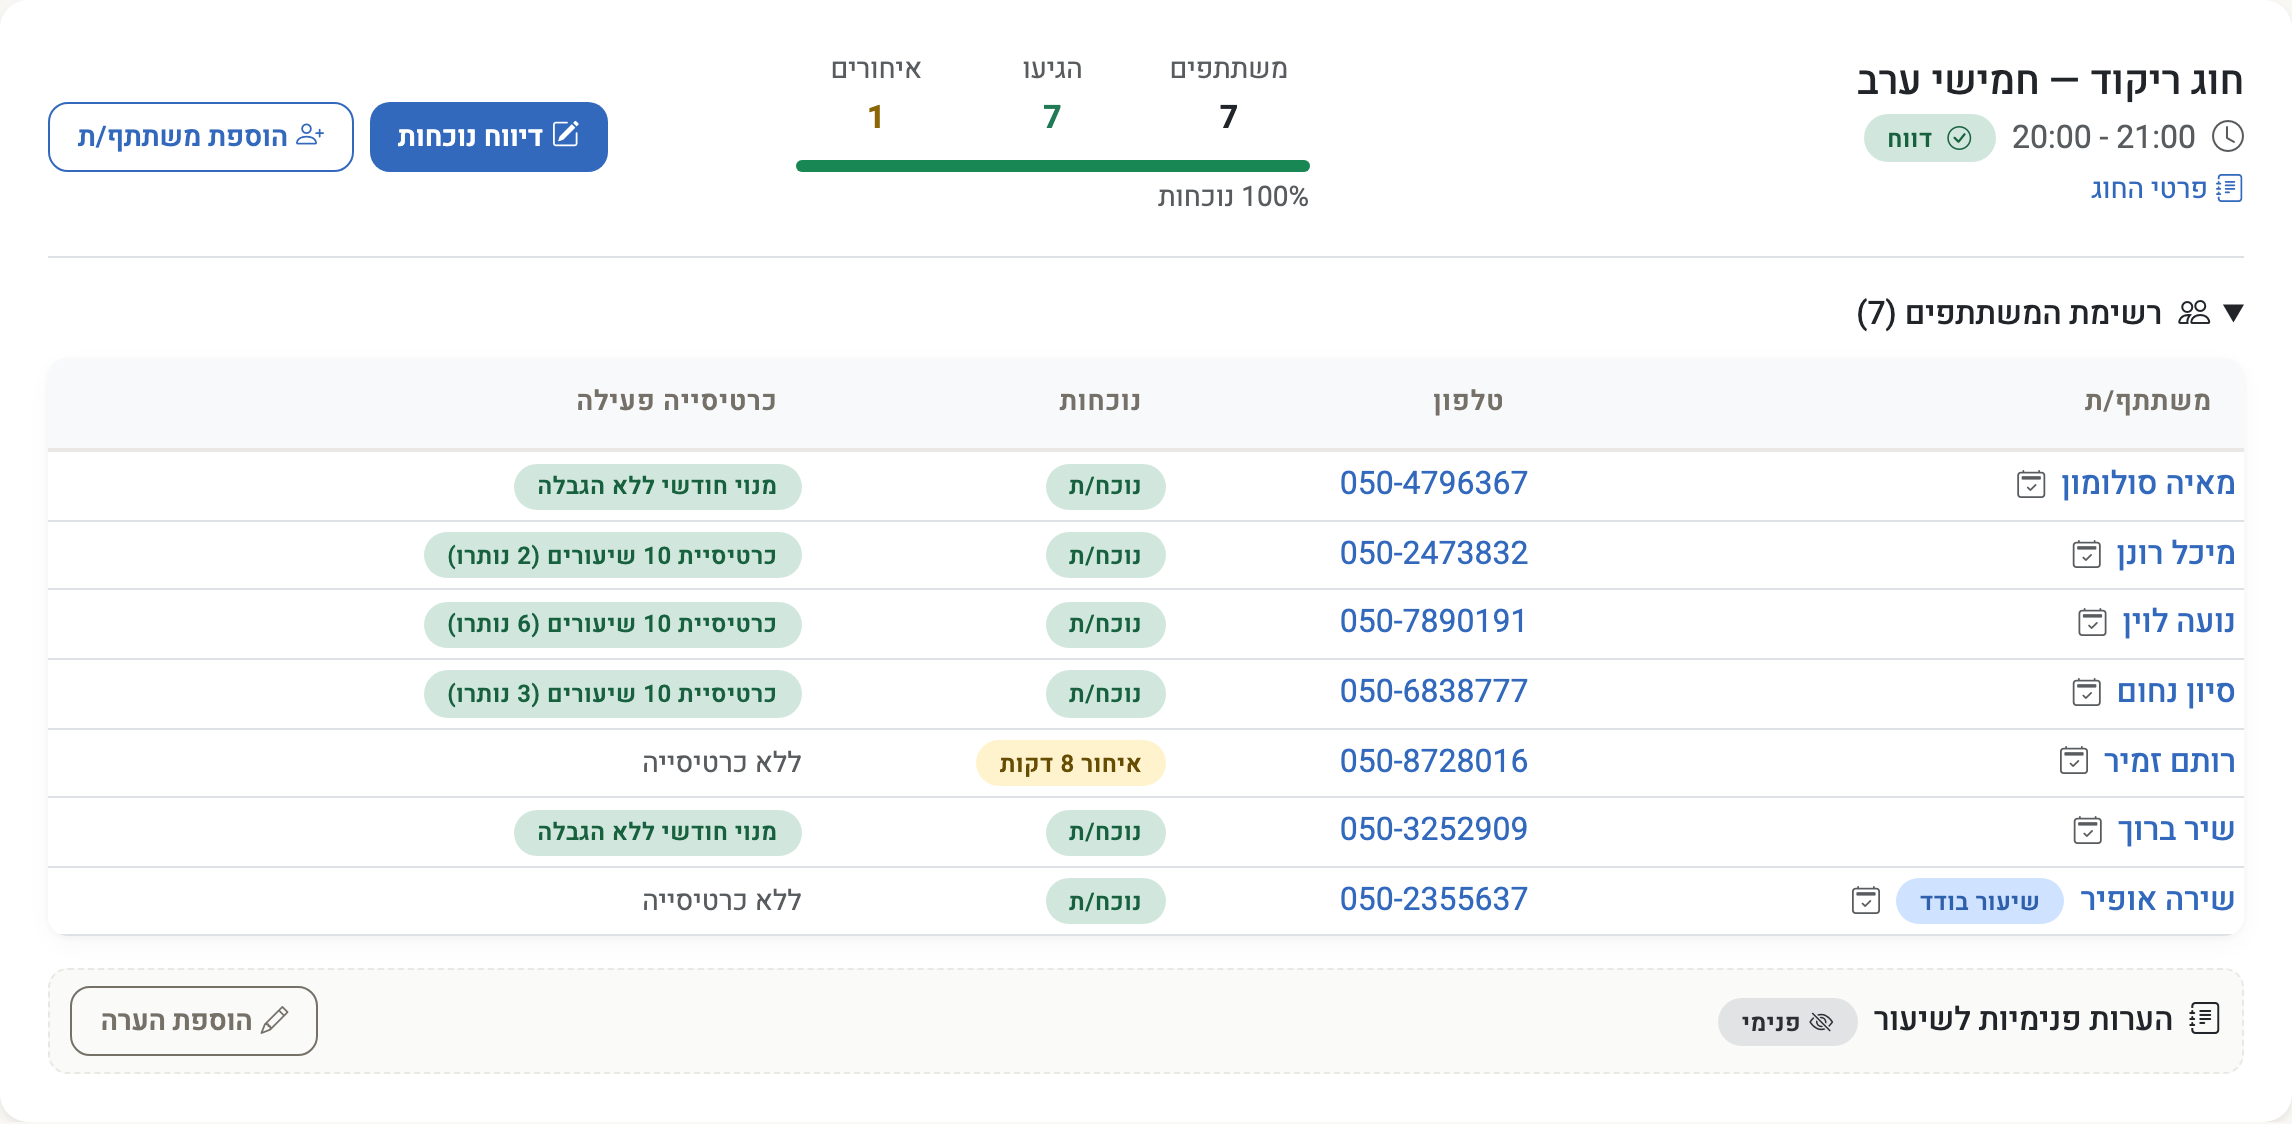Call phone number 050-3252909
Screen dimensions: 2292x1124
[x=1433, y=830]
